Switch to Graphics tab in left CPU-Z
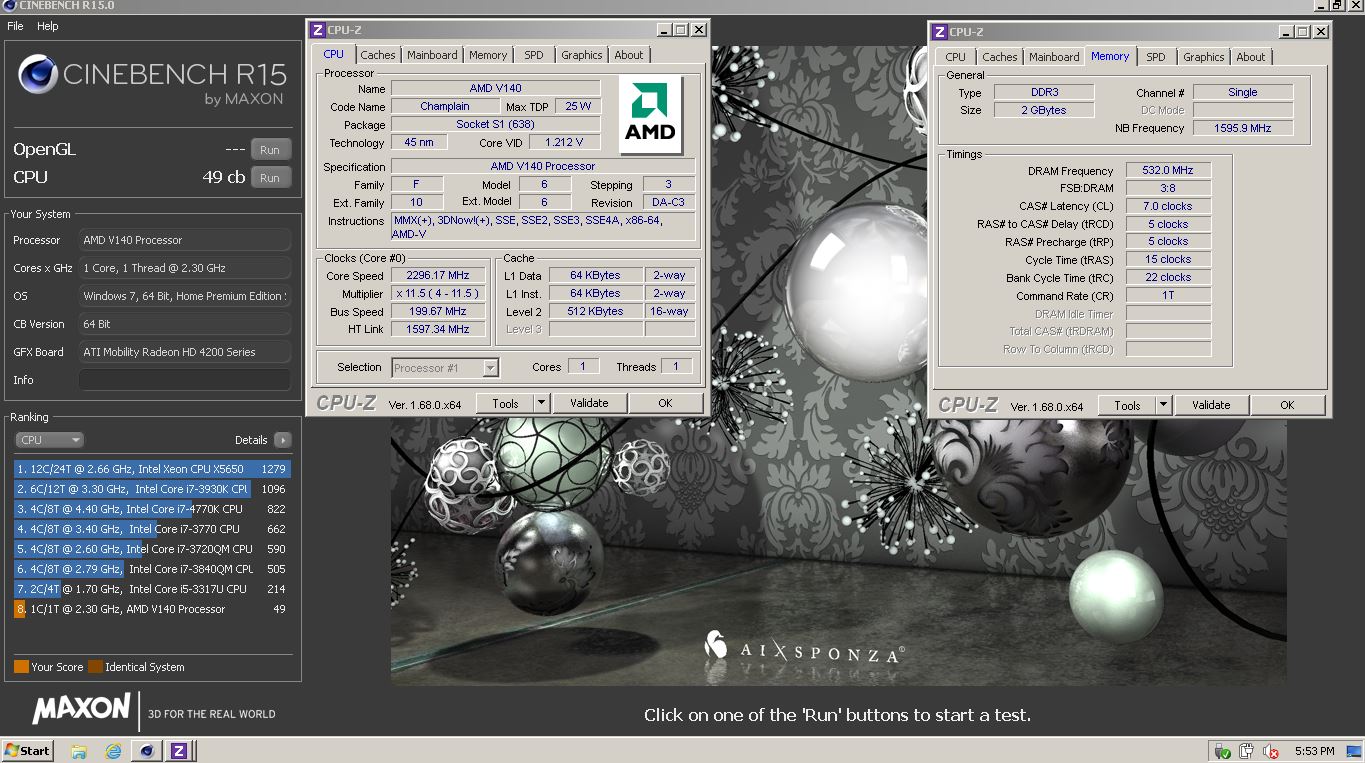 tap(581, 55)
